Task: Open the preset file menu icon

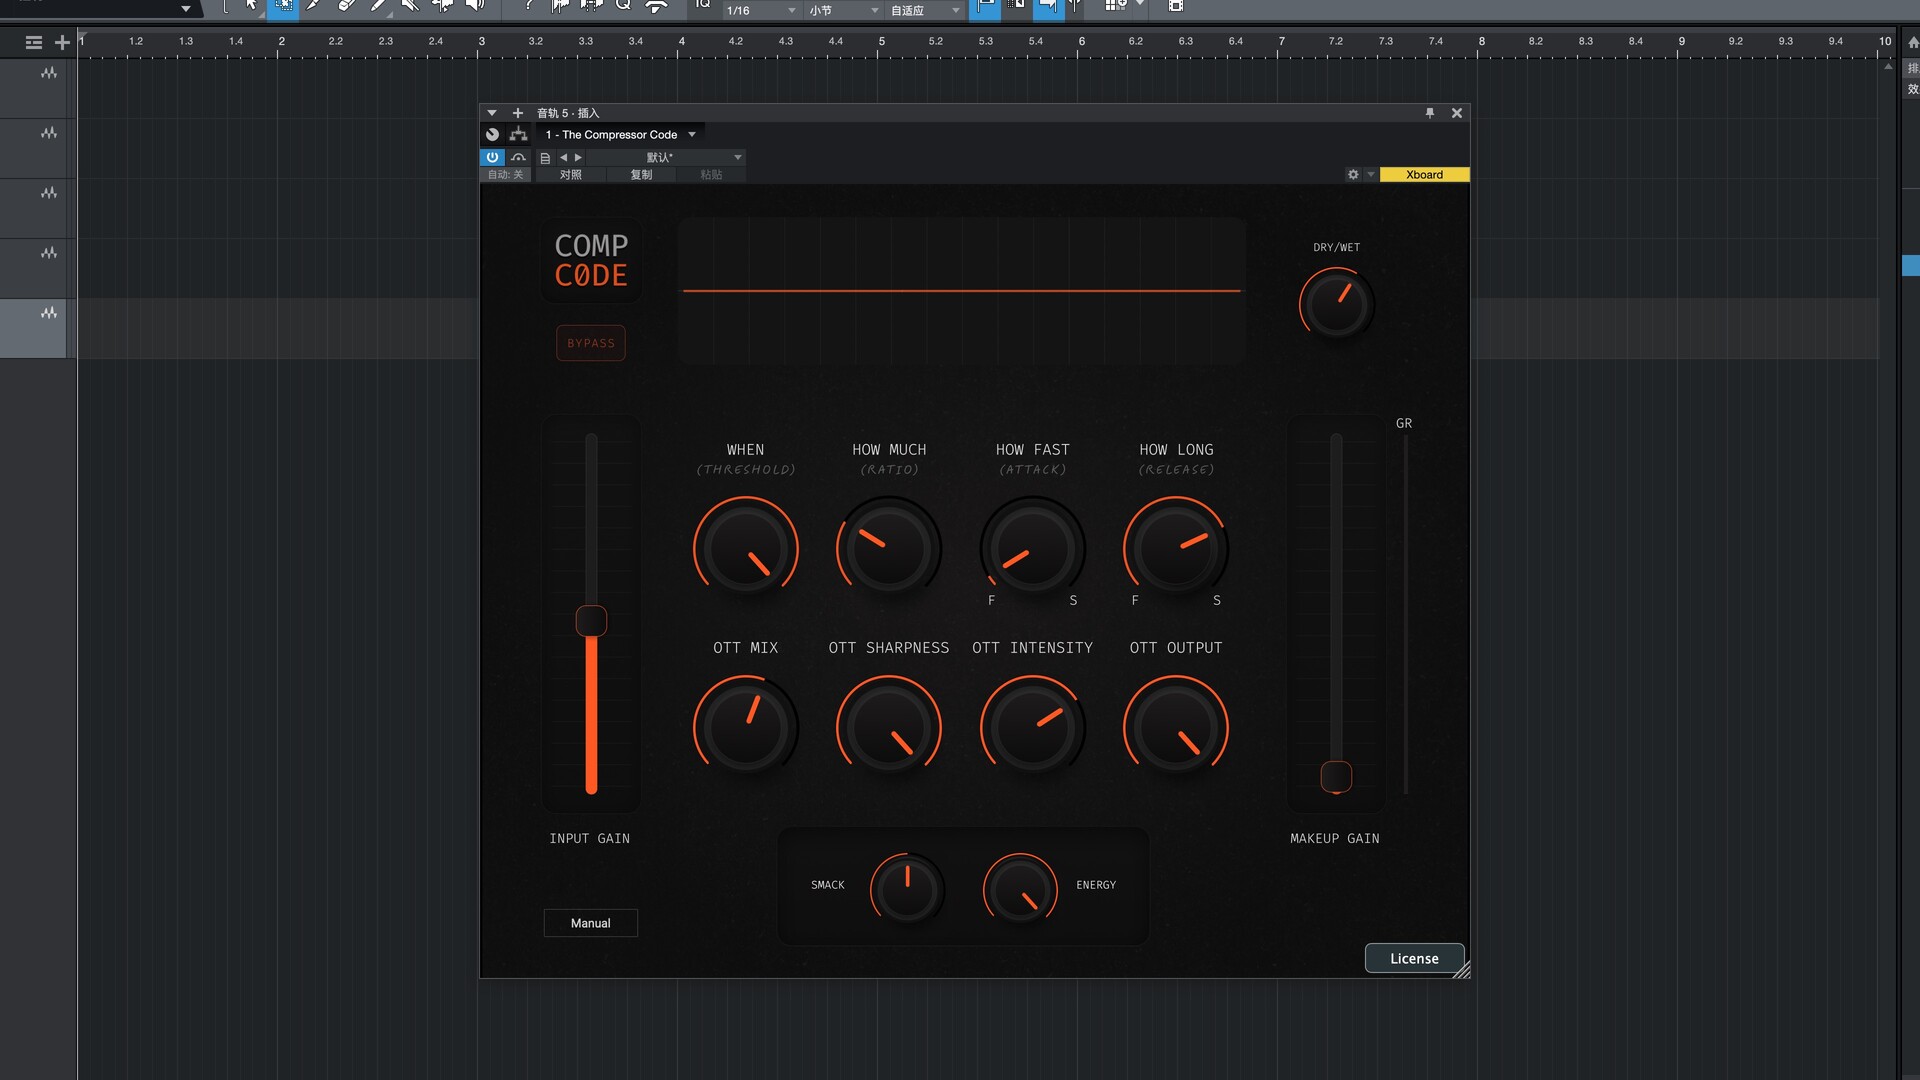Action: (545, 158)
